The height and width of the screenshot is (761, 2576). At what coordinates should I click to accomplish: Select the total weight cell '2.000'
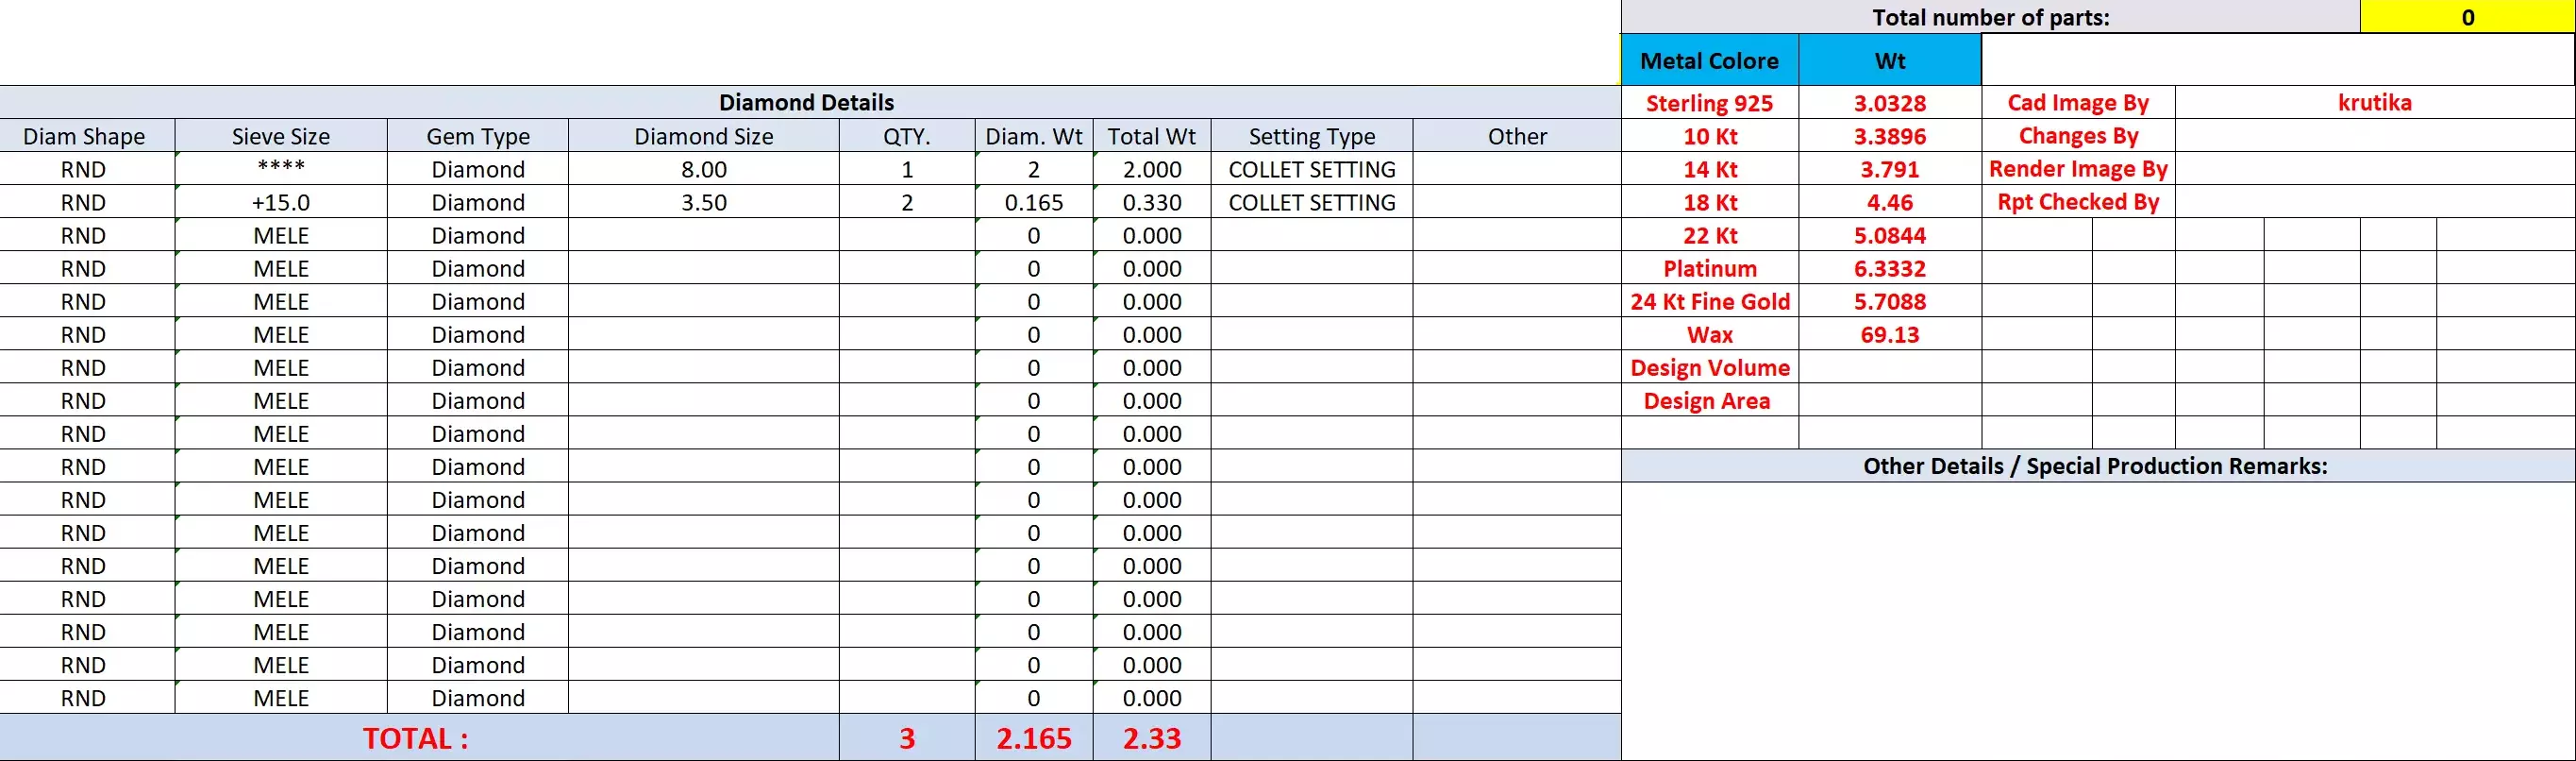[x=1152, y=169]
